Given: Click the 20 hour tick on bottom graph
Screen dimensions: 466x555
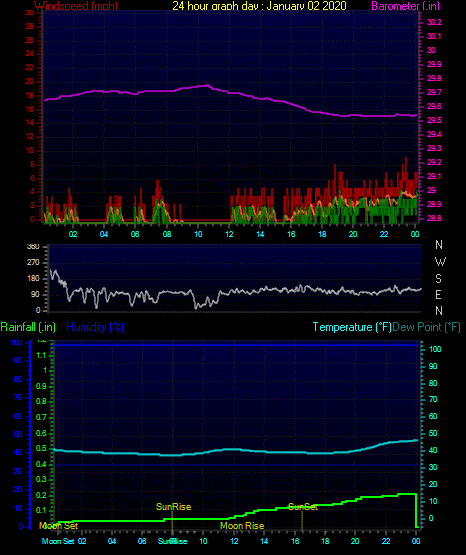Looking at the screenshot, I should pyautogui.click(x=355, y=541).
